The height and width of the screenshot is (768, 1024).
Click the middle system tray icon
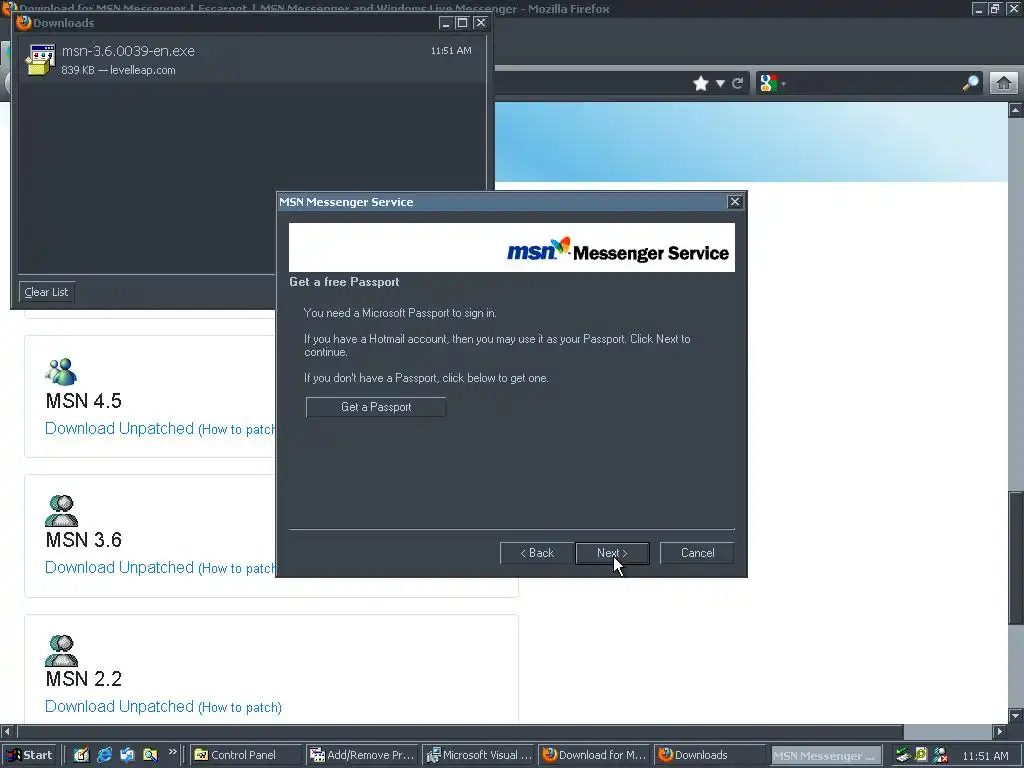click(921, 755)
